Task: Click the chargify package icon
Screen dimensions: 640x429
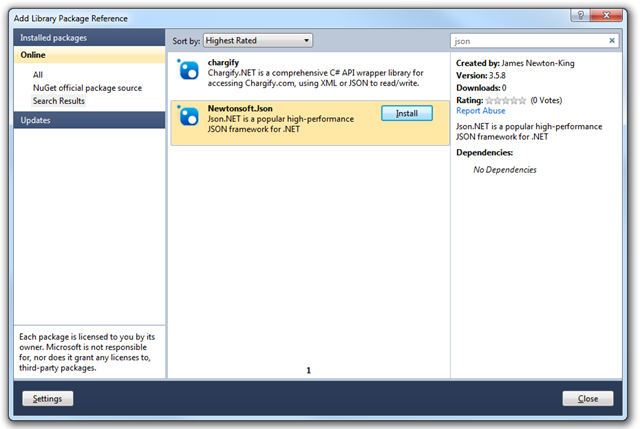Action: pyautogui.click(x=188, y=70)
